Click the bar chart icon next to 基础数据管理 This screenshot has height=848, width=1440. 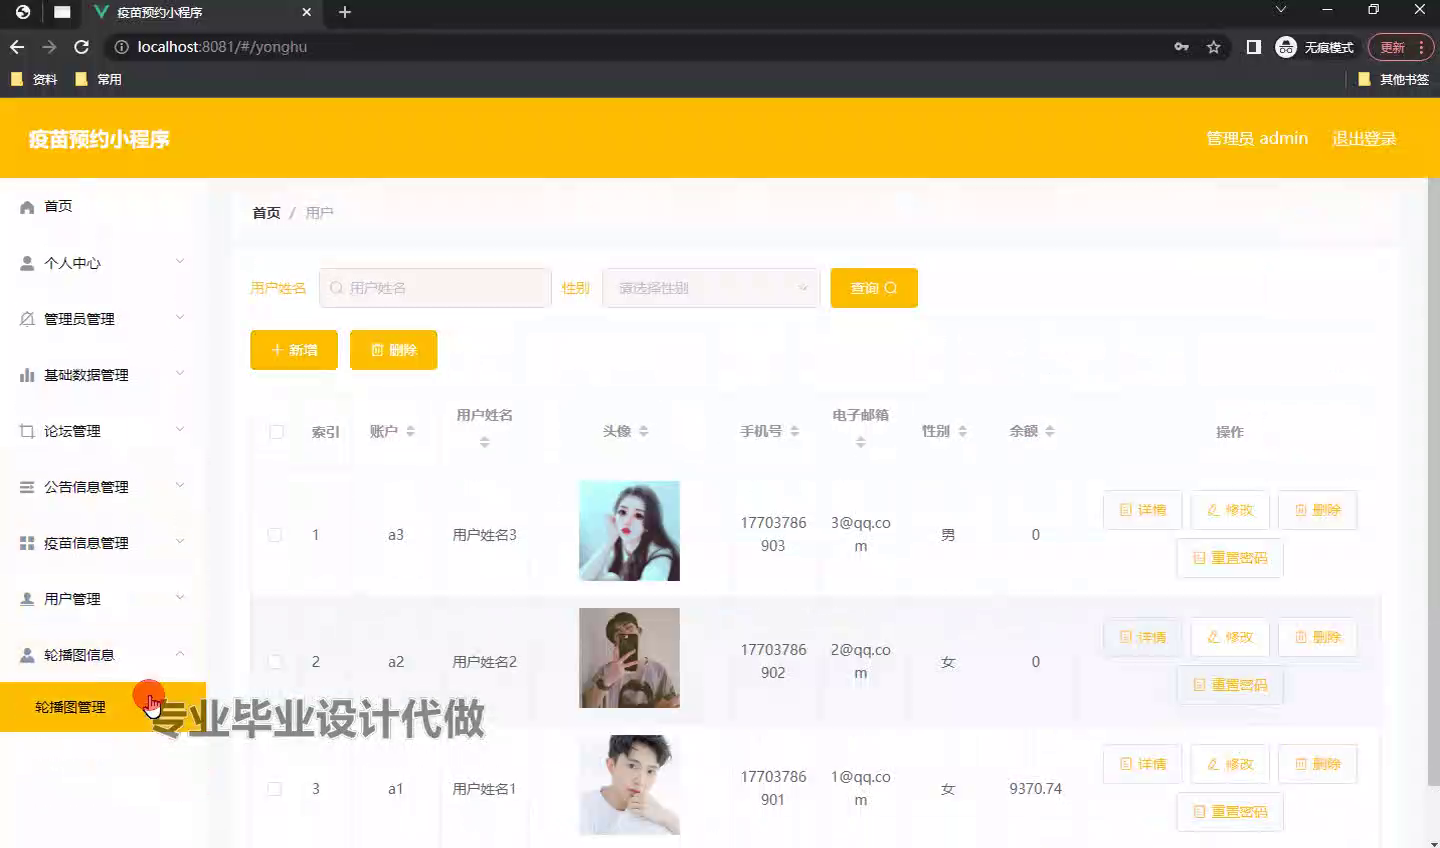click(27, 375)
